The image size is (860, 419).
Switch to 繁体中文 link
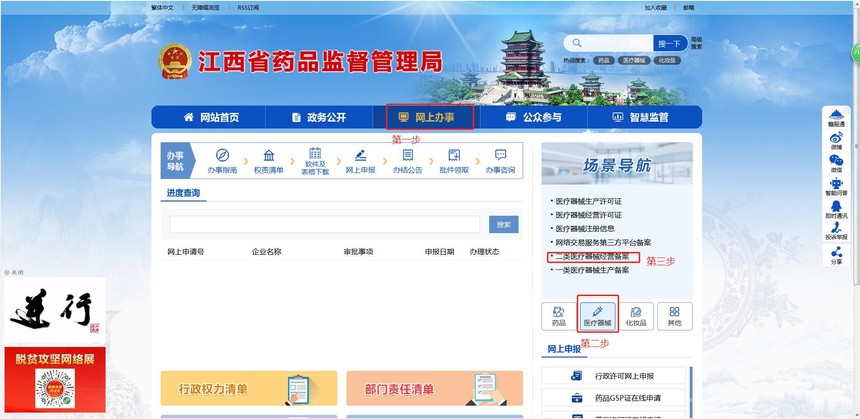coord(162,8)
